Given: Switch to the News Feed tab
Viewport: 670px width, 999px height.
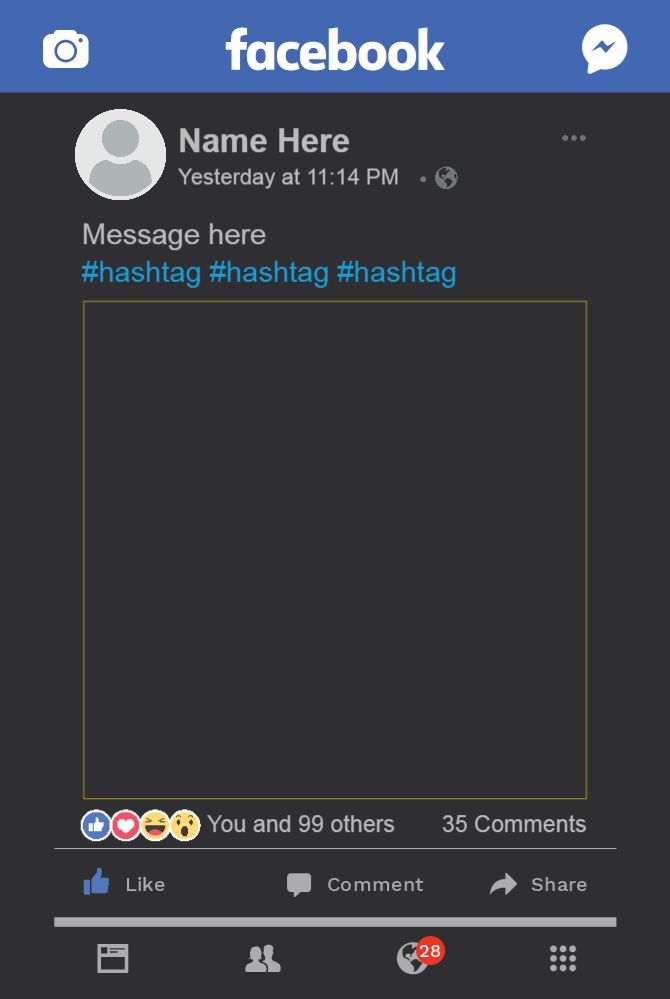Looking at the screenshot, I should [x=113, y=958].
